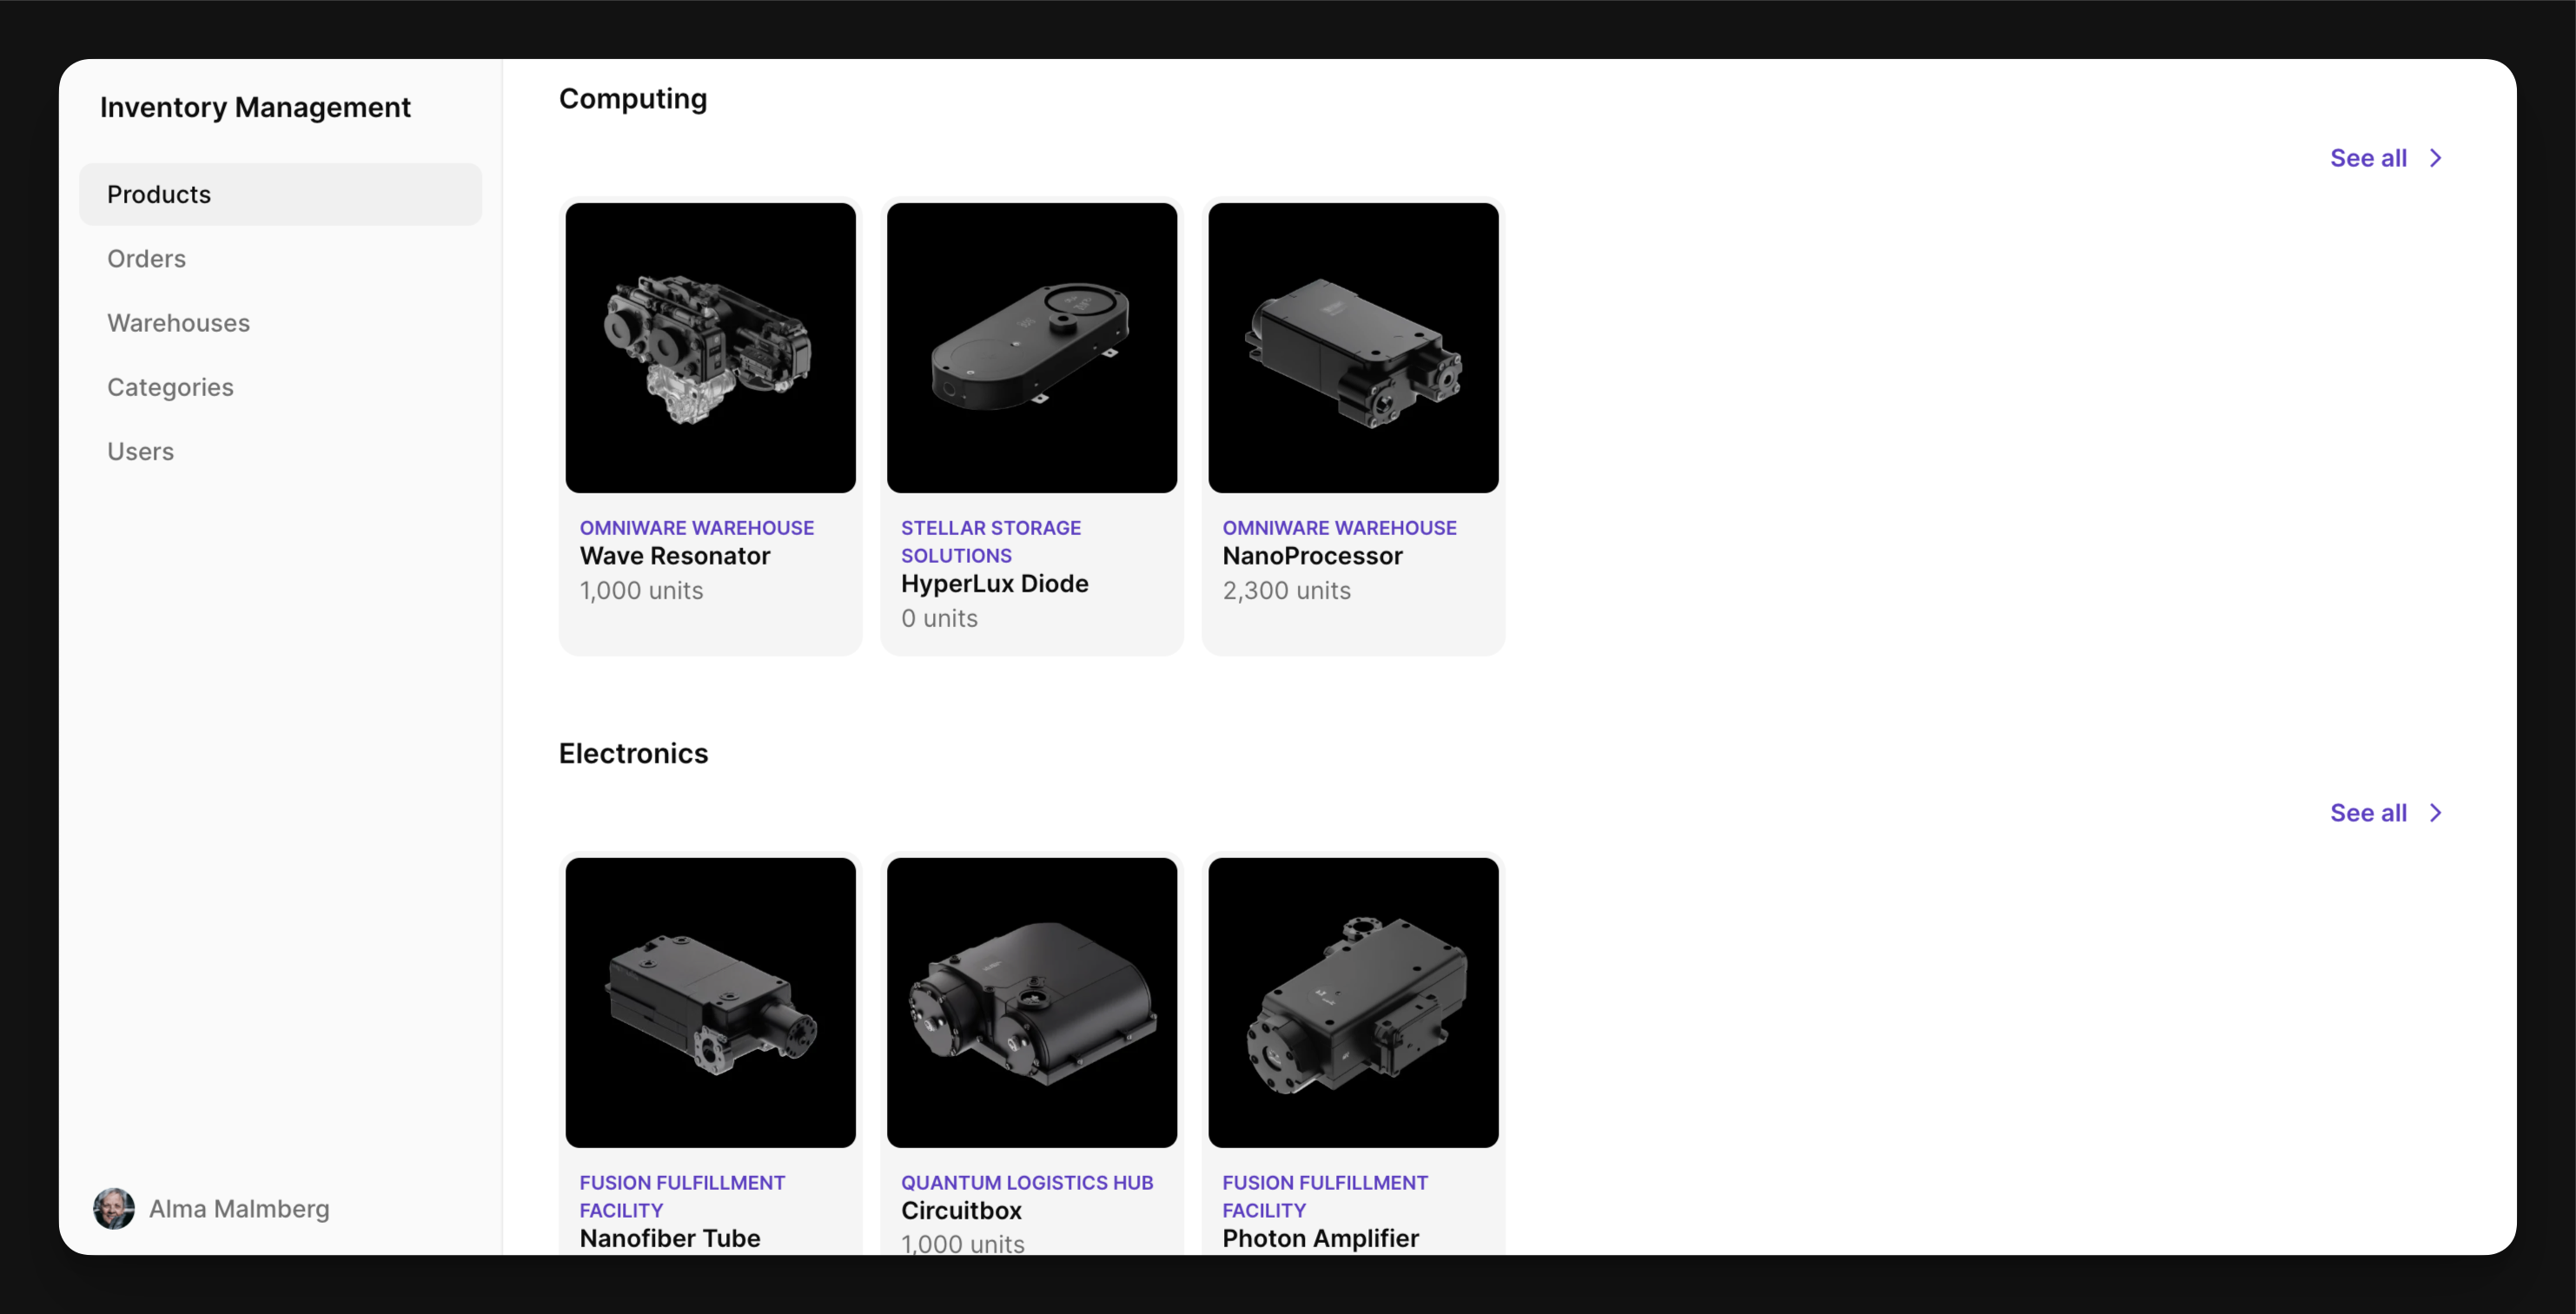Click the 2,300 units text under NanoProcessor
The height and width of the screenshot is (1314, 2576).
[x=1286, y=591]
